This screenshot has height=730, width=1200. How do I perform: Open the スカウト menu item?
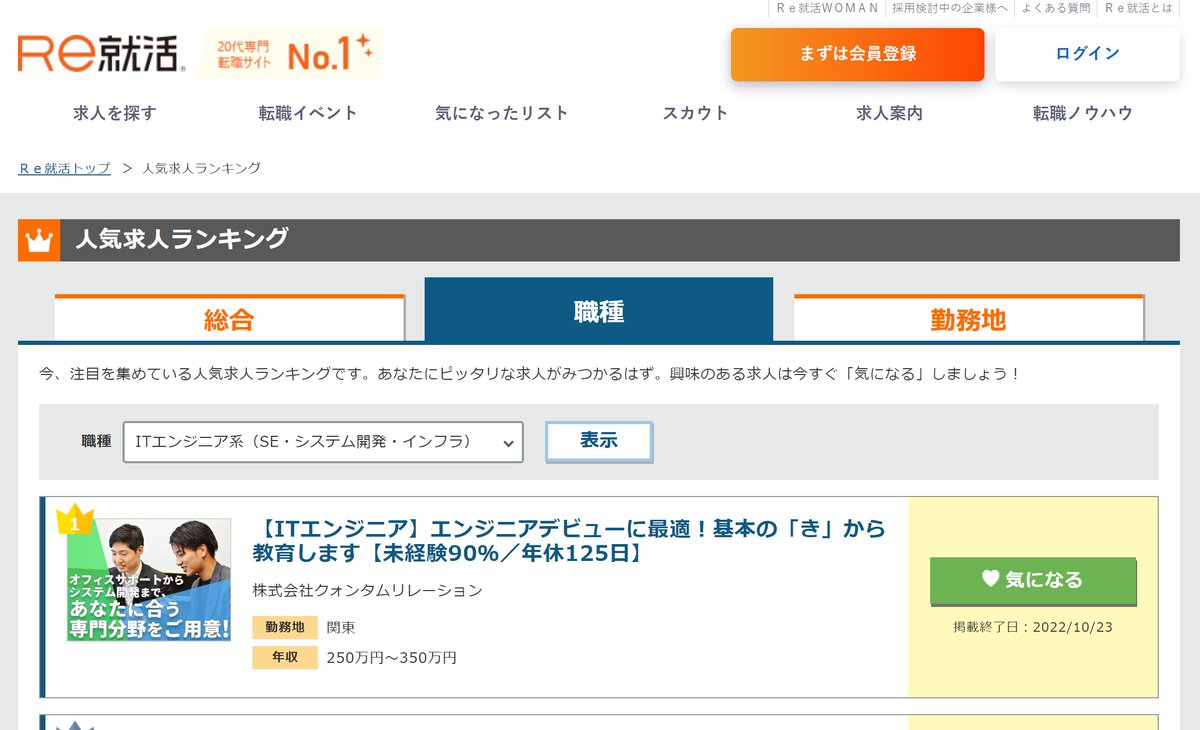click(x=696, y=113)
